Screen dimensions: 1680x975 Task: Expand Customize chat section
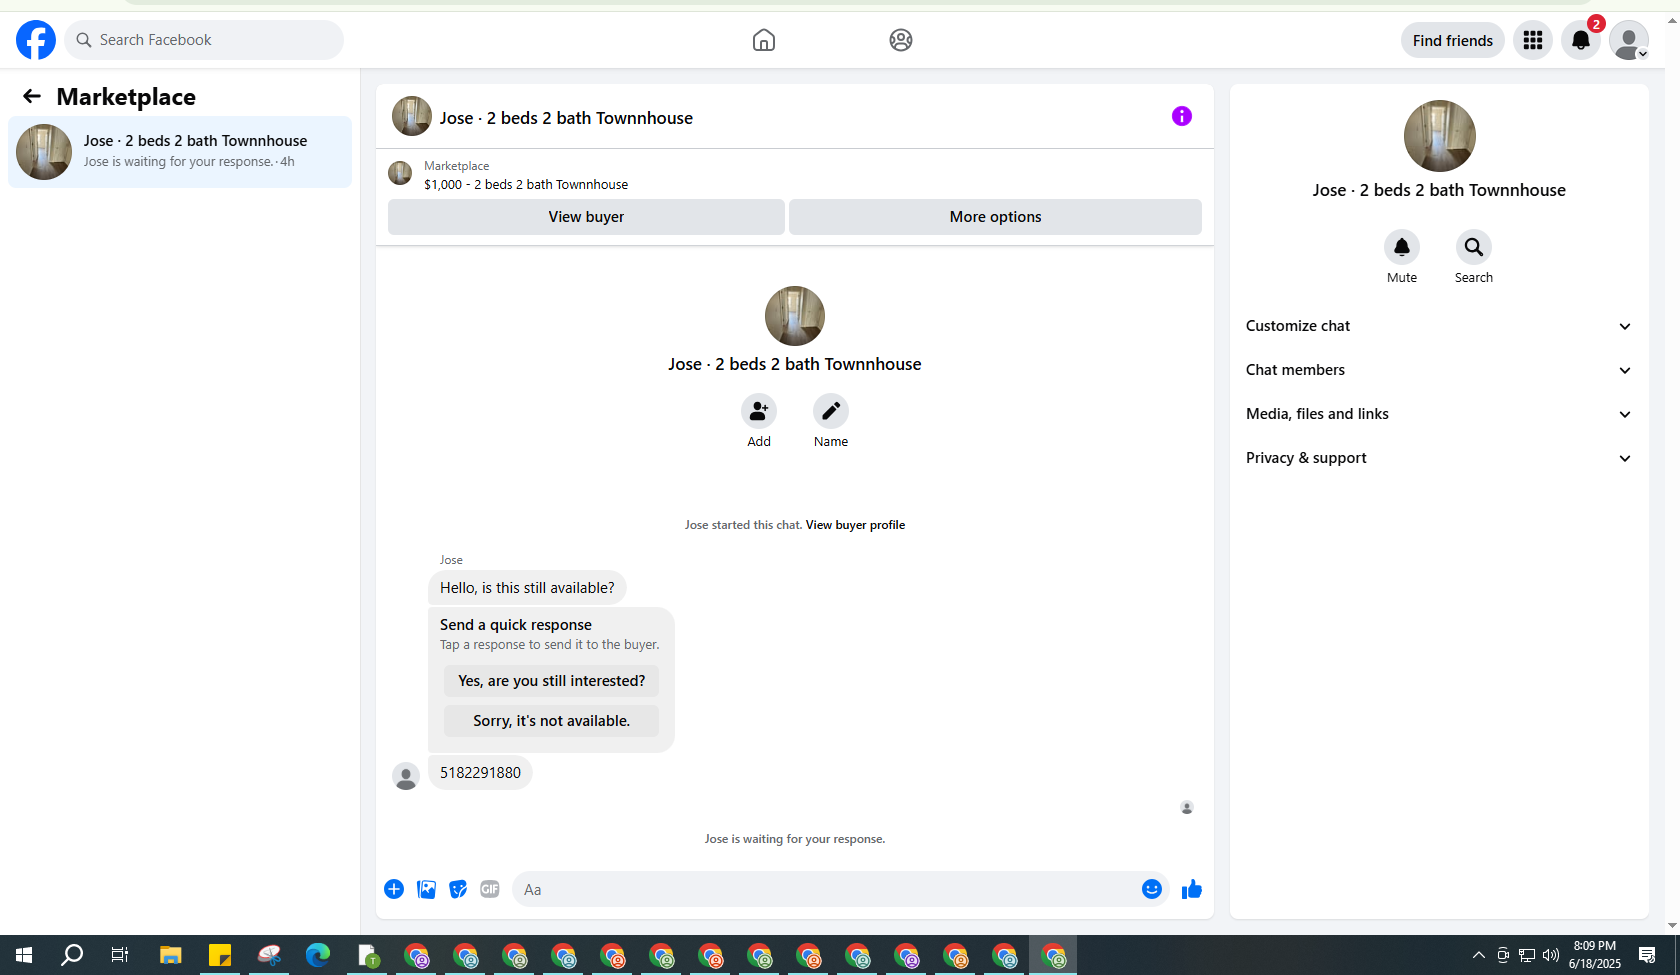(x=1439, y=326)
